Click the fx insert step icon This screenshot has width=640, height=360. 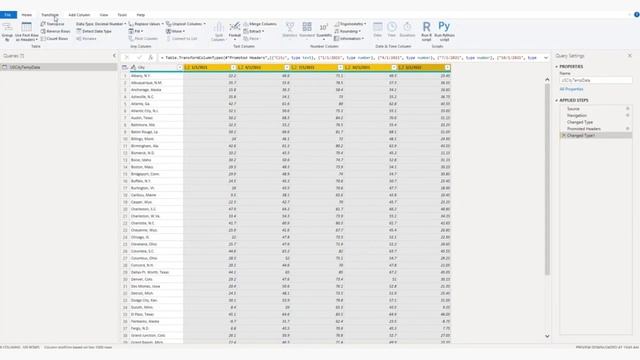click(x=150, y=58)
